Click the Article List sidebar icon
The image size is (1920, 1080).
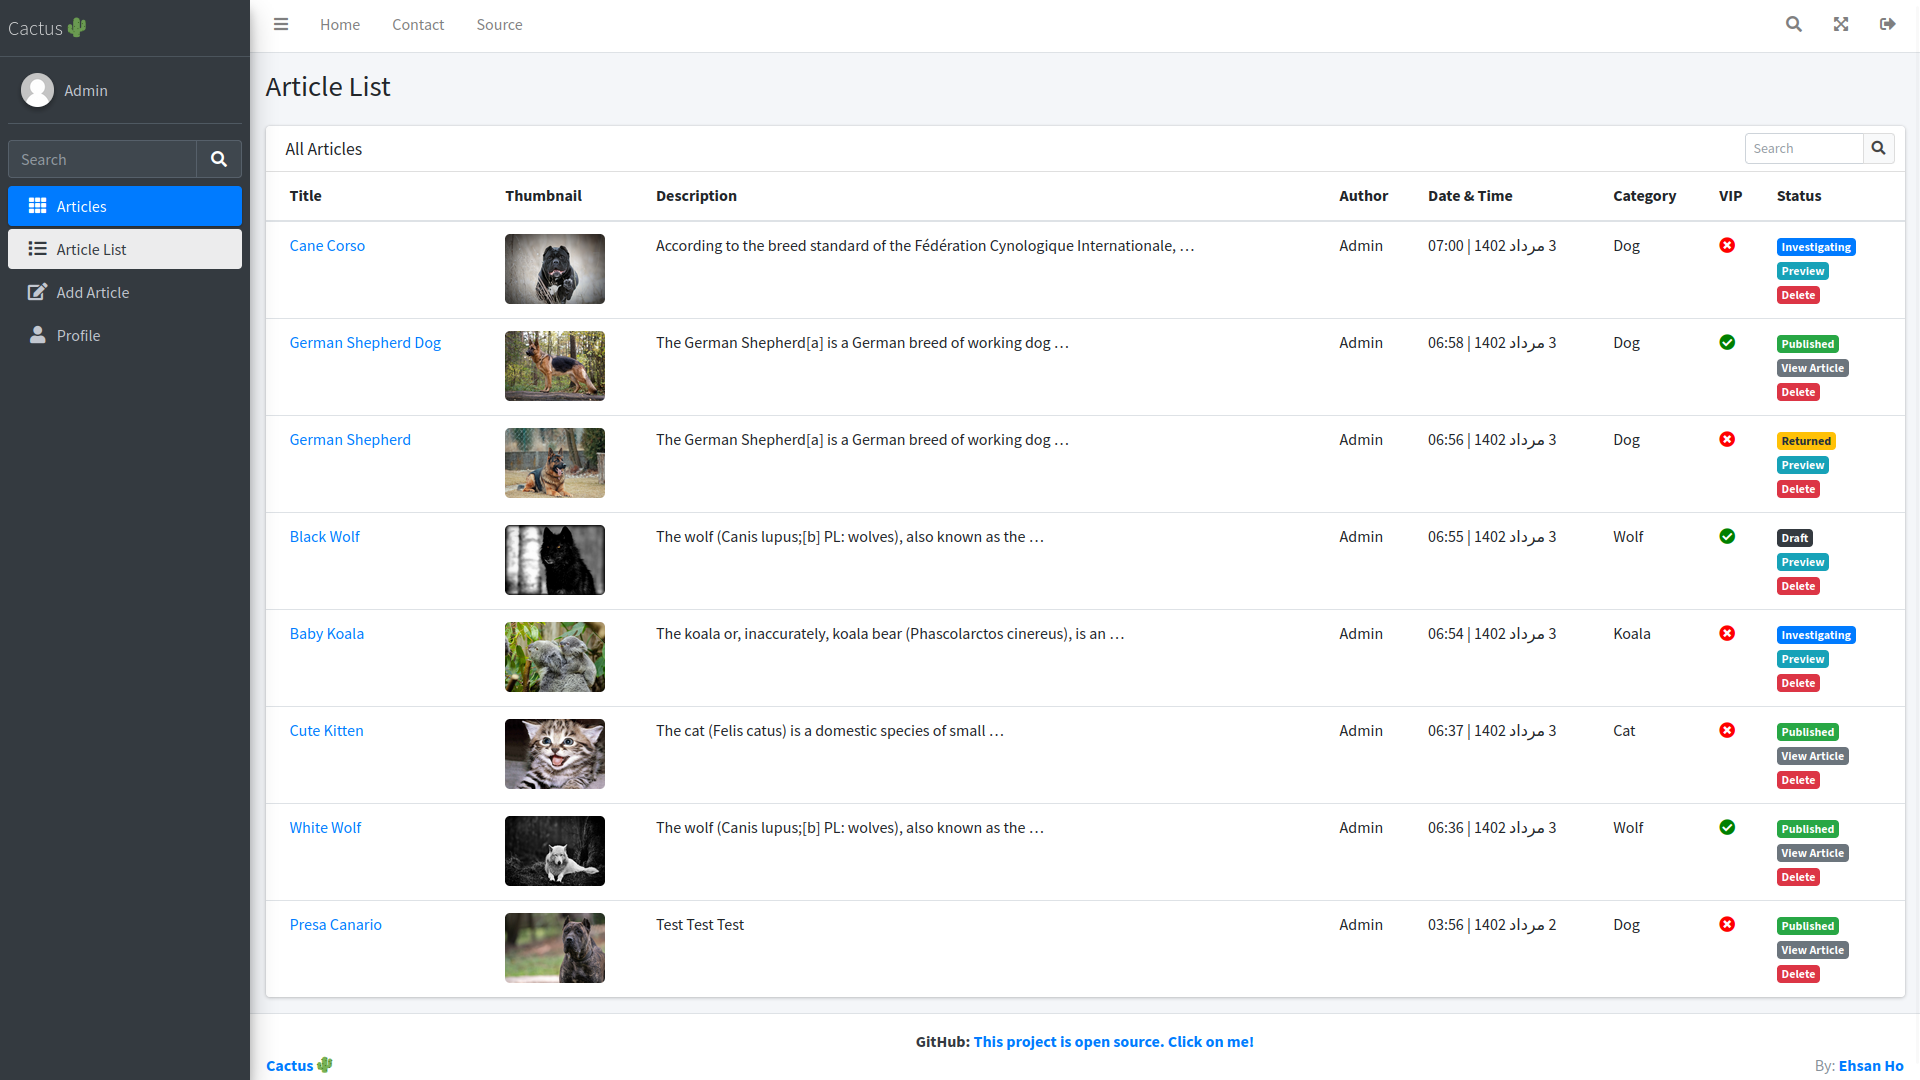coord(37,249)
